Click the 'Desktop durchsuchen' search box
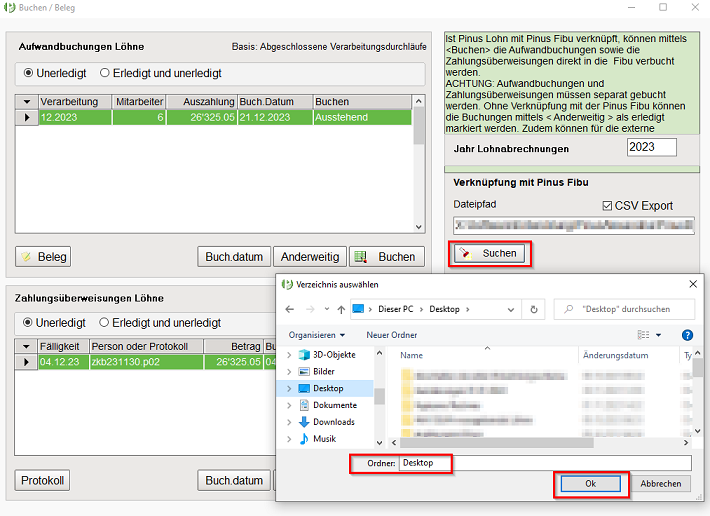 pyautogui.click(x=624, y=309)
